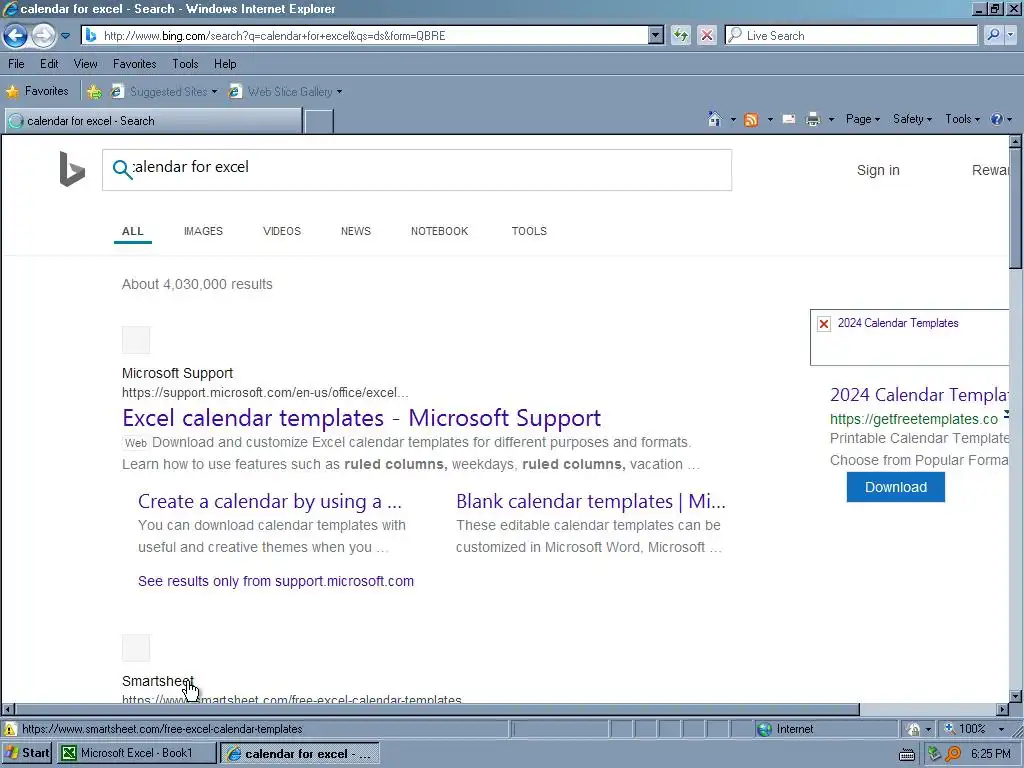Open the recent pages dropdown arrow
Image resolution: width=1024 pixels, height=768 pixels.
point(65,36)
